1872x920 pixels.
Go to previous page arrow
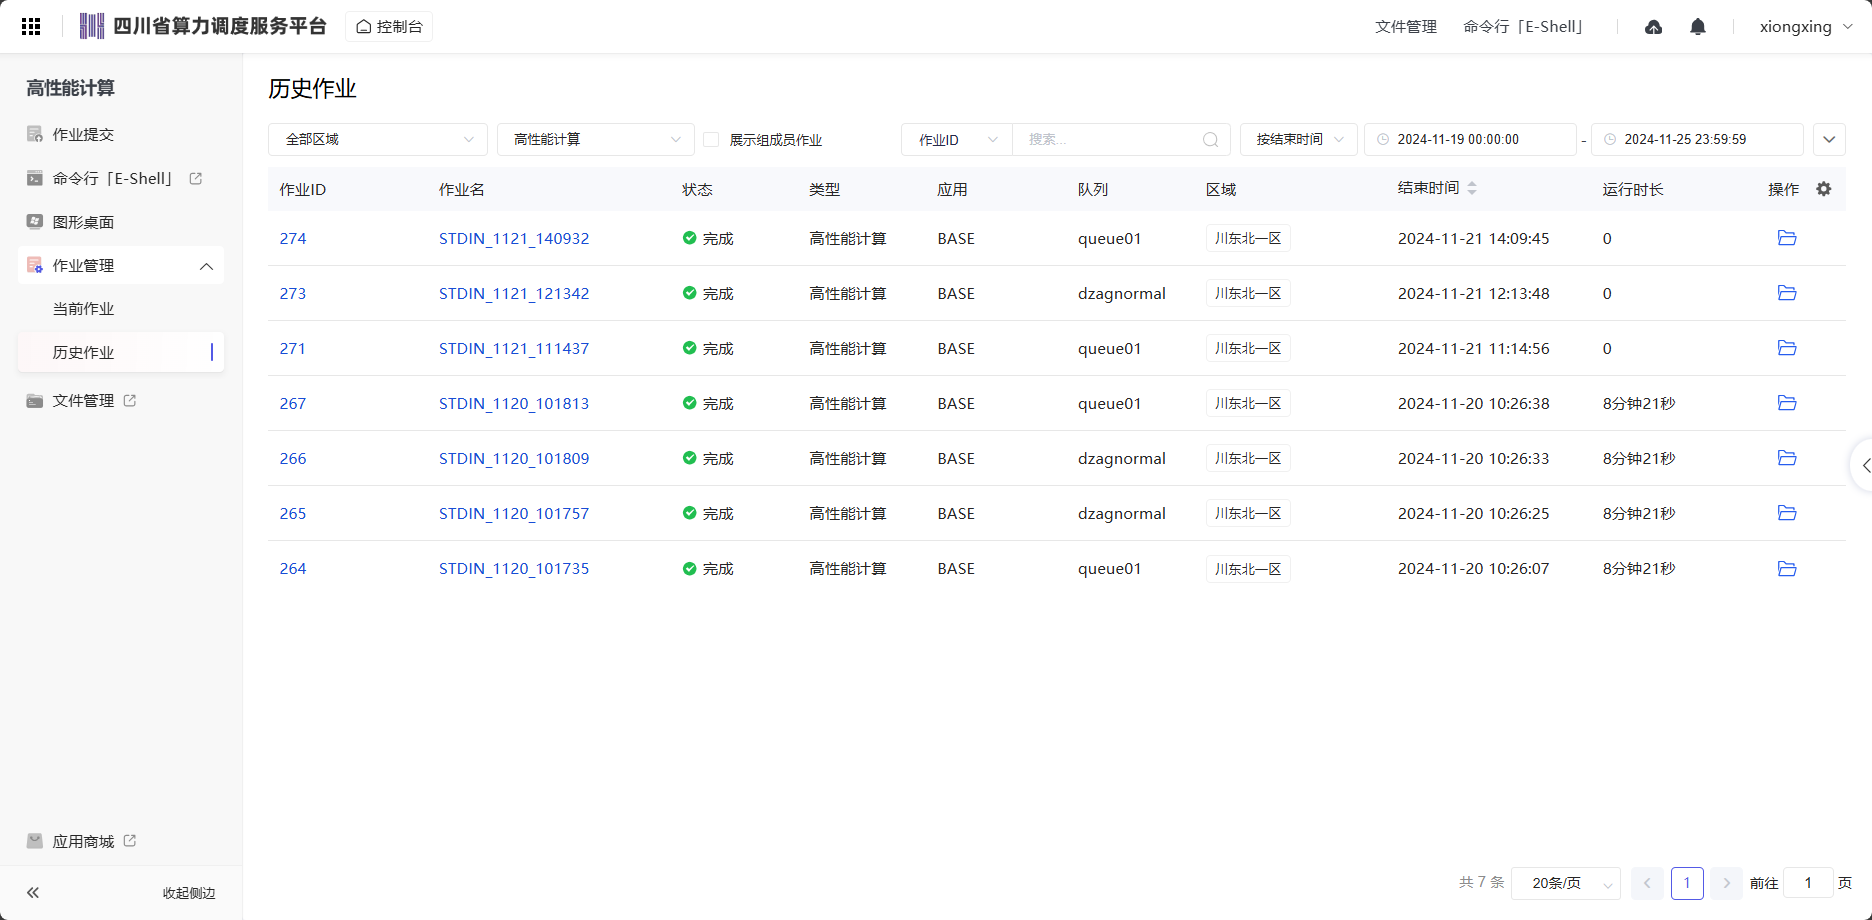(x=1647, y=883)
